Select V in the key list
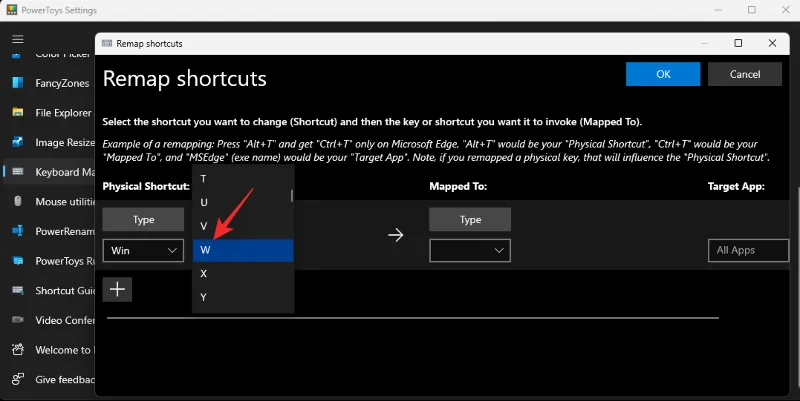This screenshot has height=401, width=800. coord(243,226)
